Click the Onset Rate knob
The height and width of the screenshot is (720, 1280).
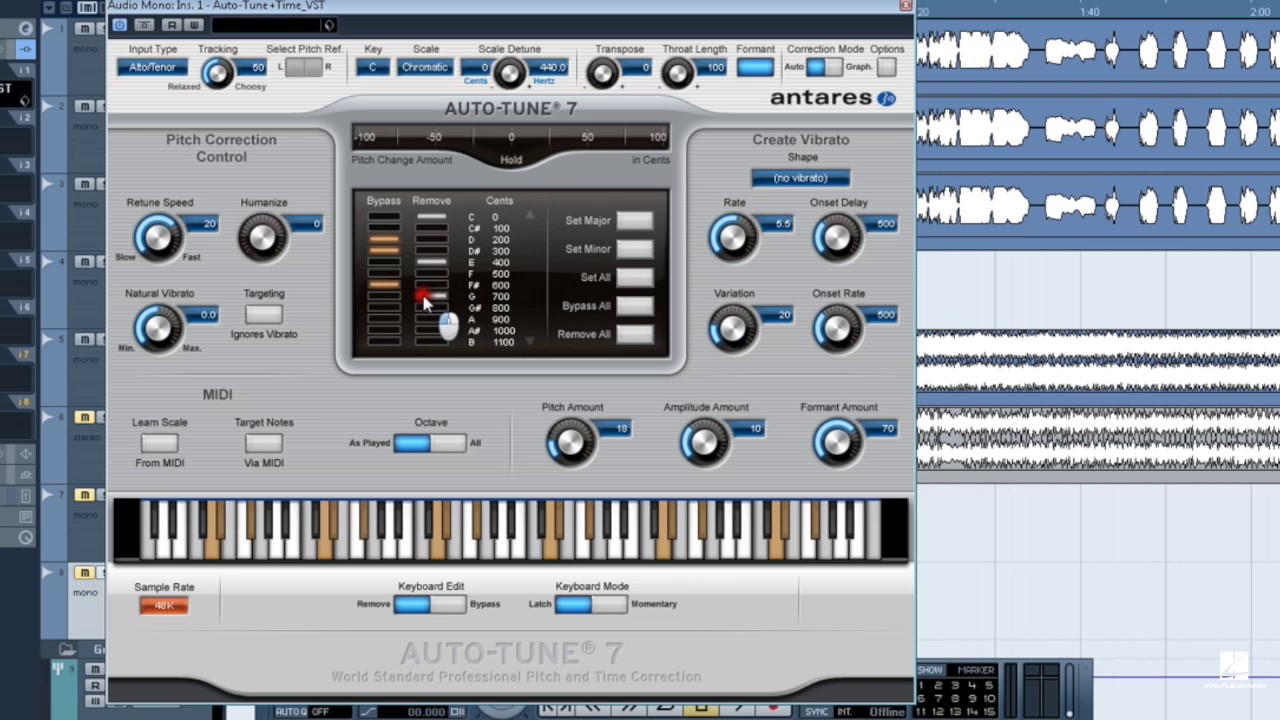point(837,329)
